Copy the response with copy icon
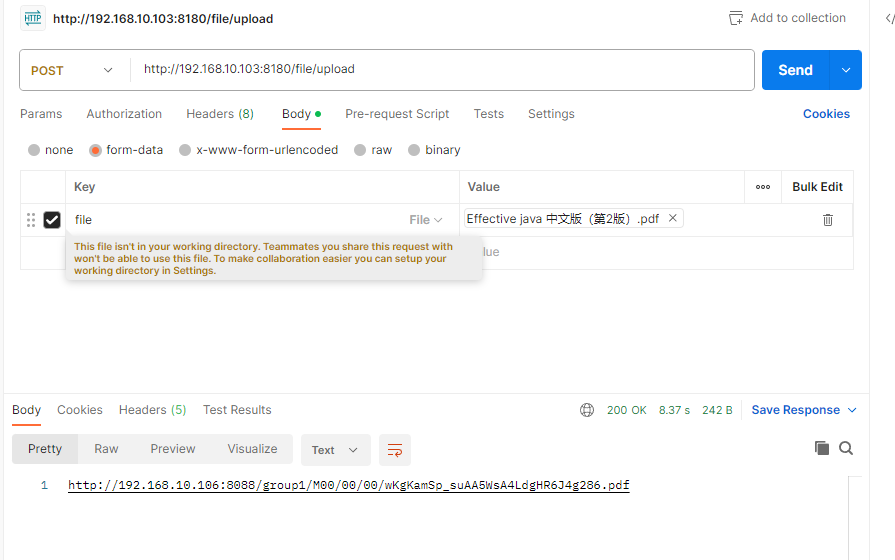895x560 pixels. pyautogui.click(x=821, y=448)
